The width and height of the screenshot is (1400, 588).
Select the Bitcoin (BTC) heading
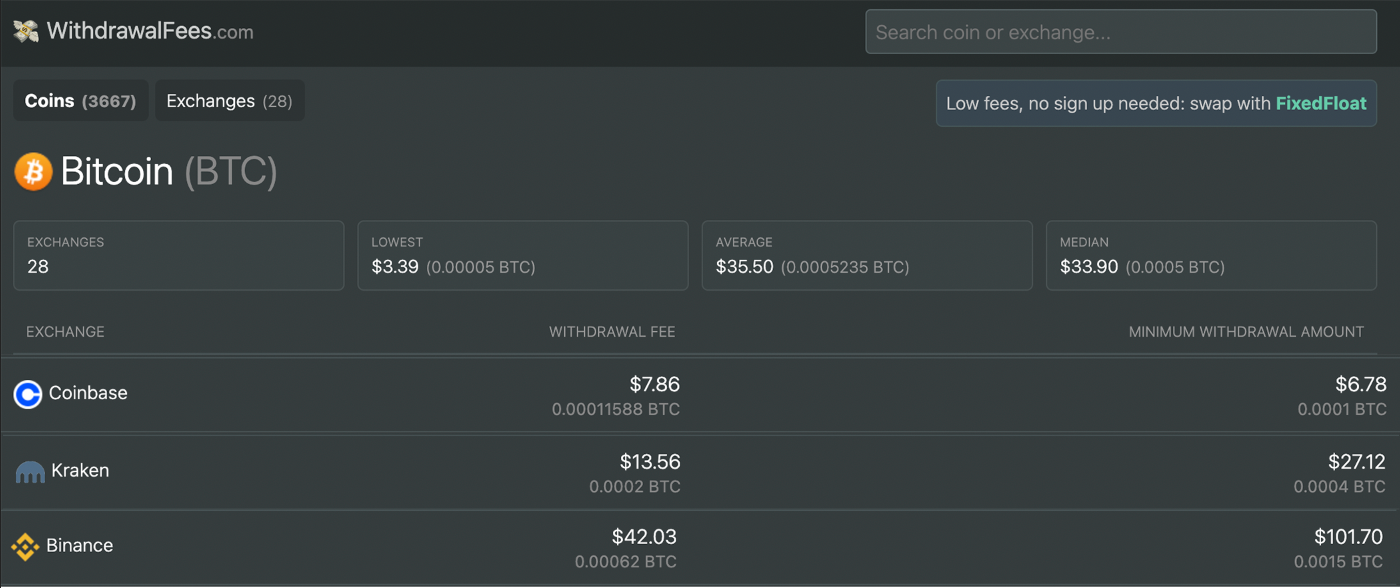click(169, 172)
